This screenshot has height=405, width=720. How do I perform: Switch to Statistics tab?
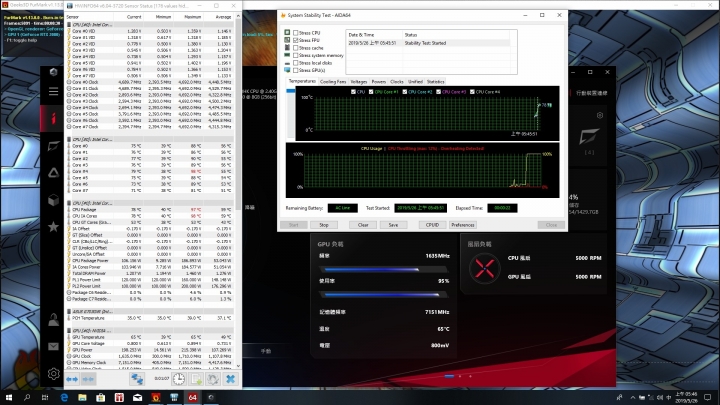click(x=435, y=82)
